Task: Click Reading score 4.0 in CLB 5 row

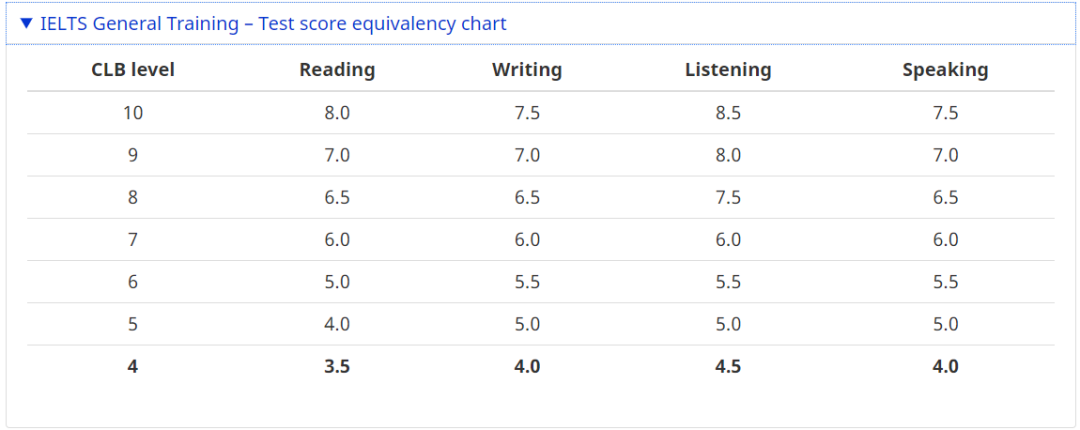Action: pyautogui.click(x=338, y=324)
